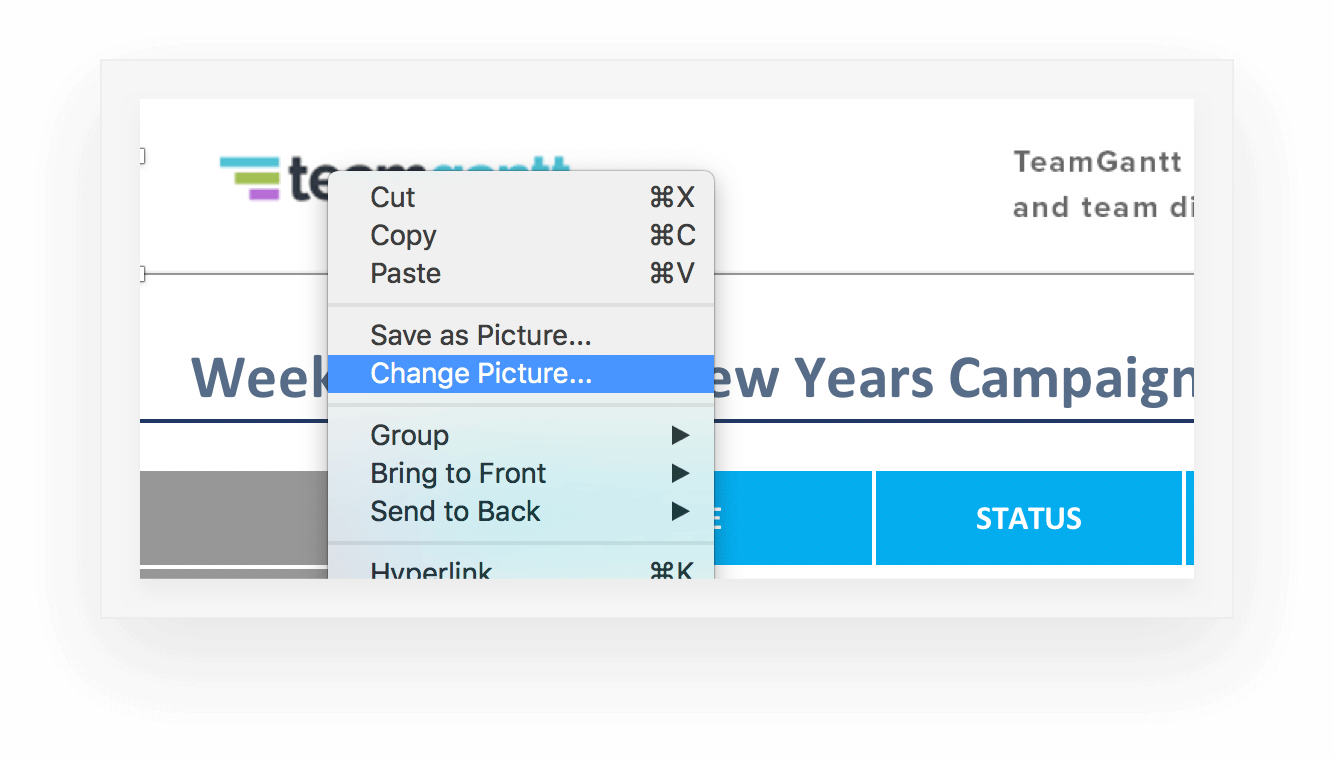Image resolution: width=1334 pixels, height=758 pixels.
Task: Click the STATUS column header cell
Action: coord(1028,518)
